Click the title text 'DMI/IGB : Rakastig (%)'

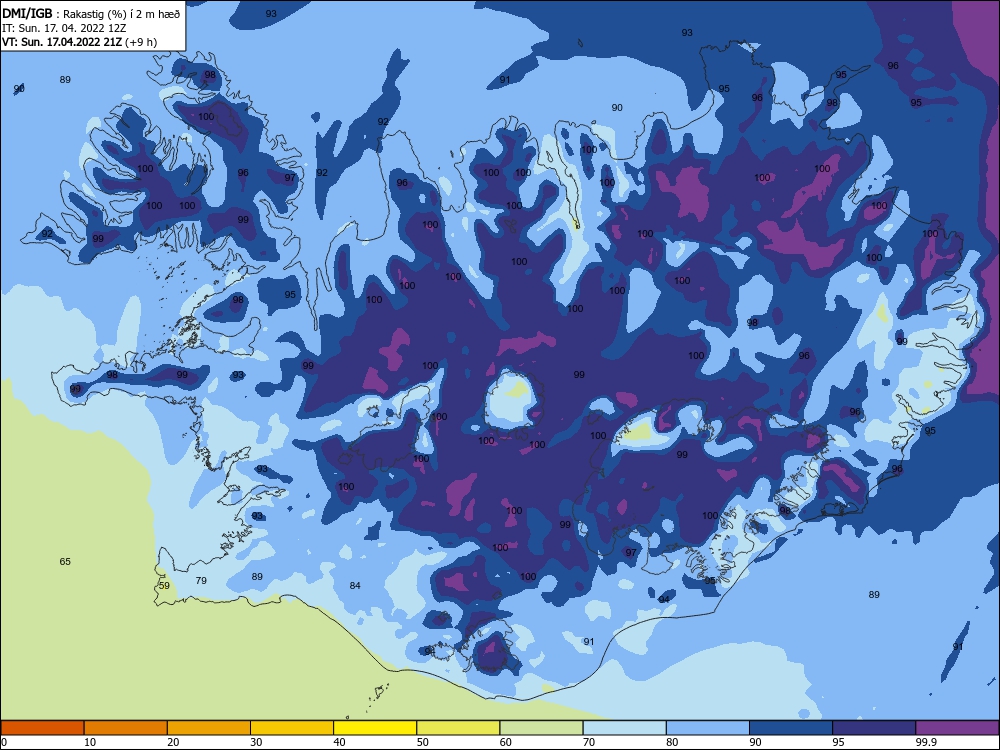pyautogui.click(x=64, y=14)
